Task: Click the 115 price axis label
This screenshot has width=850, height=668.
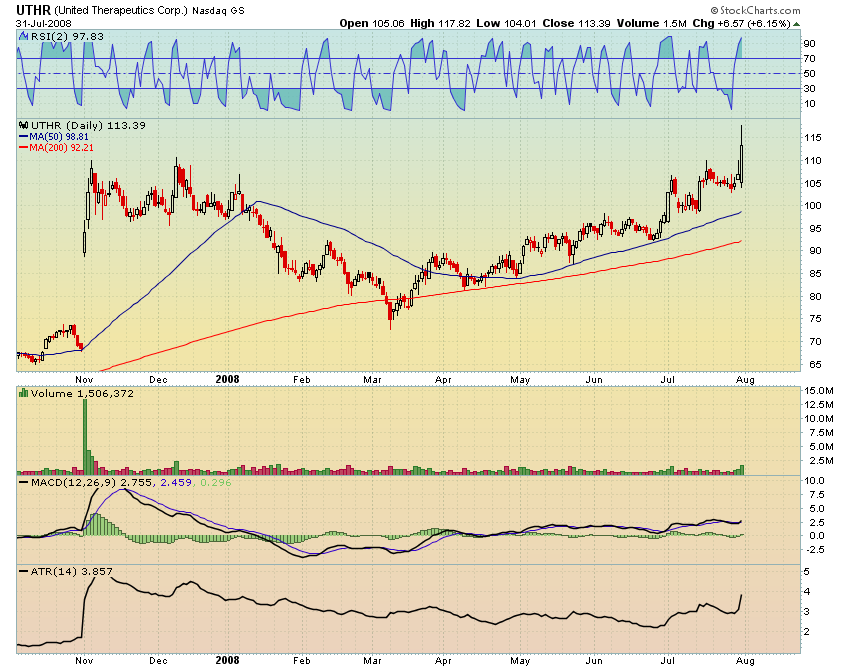Action: [812, 138]
